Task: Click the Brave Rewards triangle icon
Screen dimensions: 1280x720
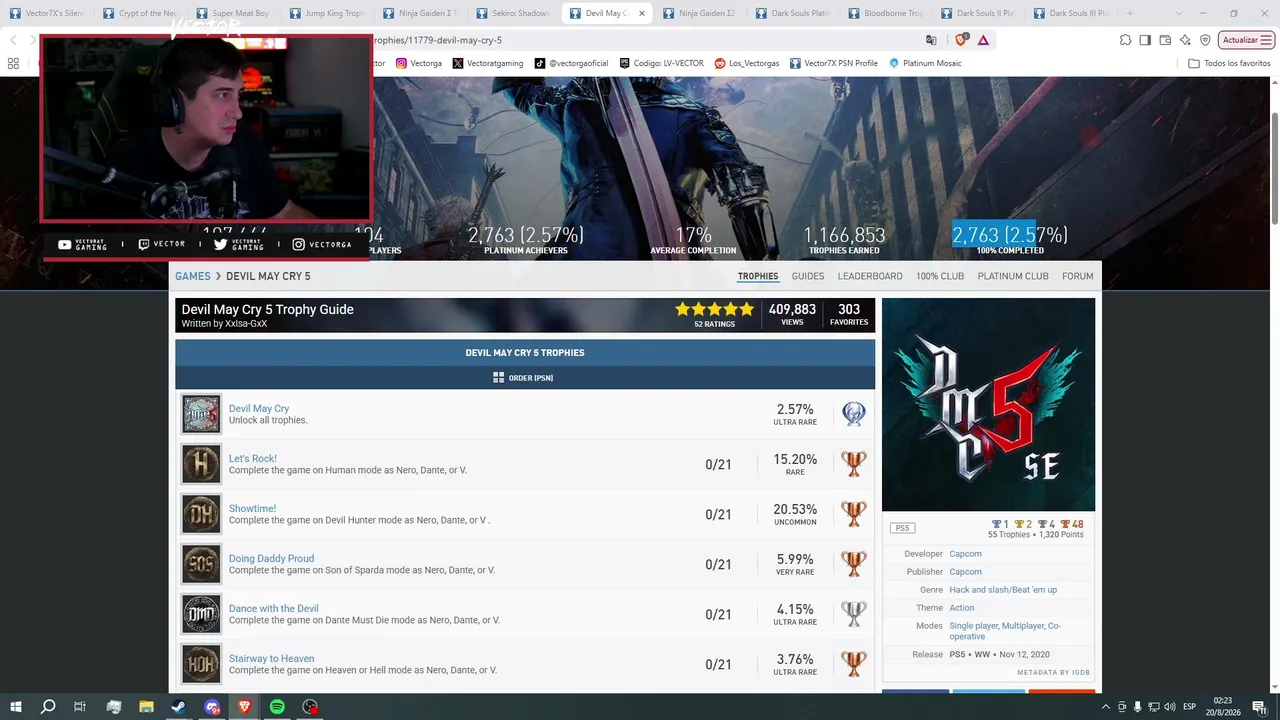Action: (984, 40)
